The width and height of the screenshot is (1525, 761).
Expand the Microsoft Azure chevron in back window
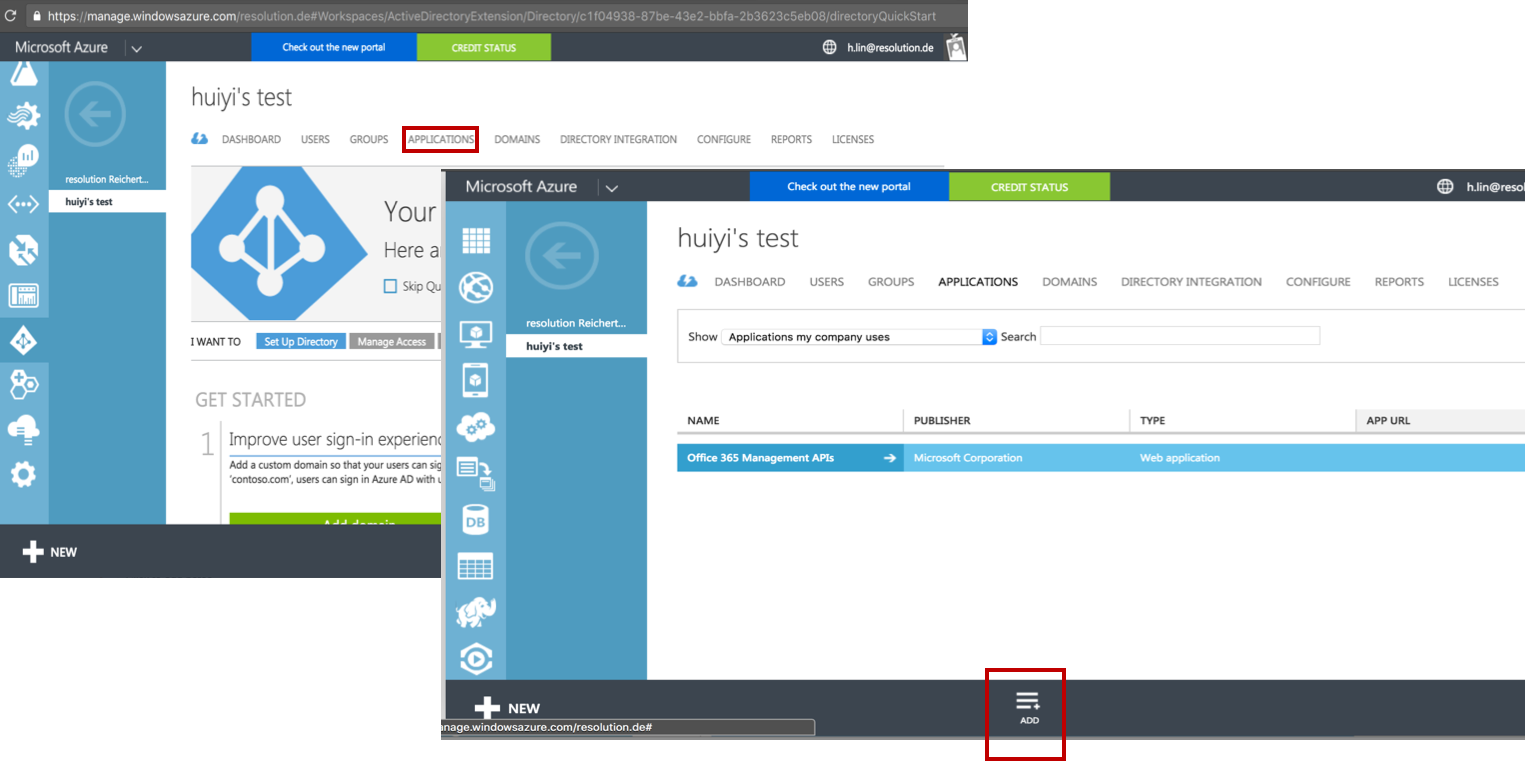[137, 48]
